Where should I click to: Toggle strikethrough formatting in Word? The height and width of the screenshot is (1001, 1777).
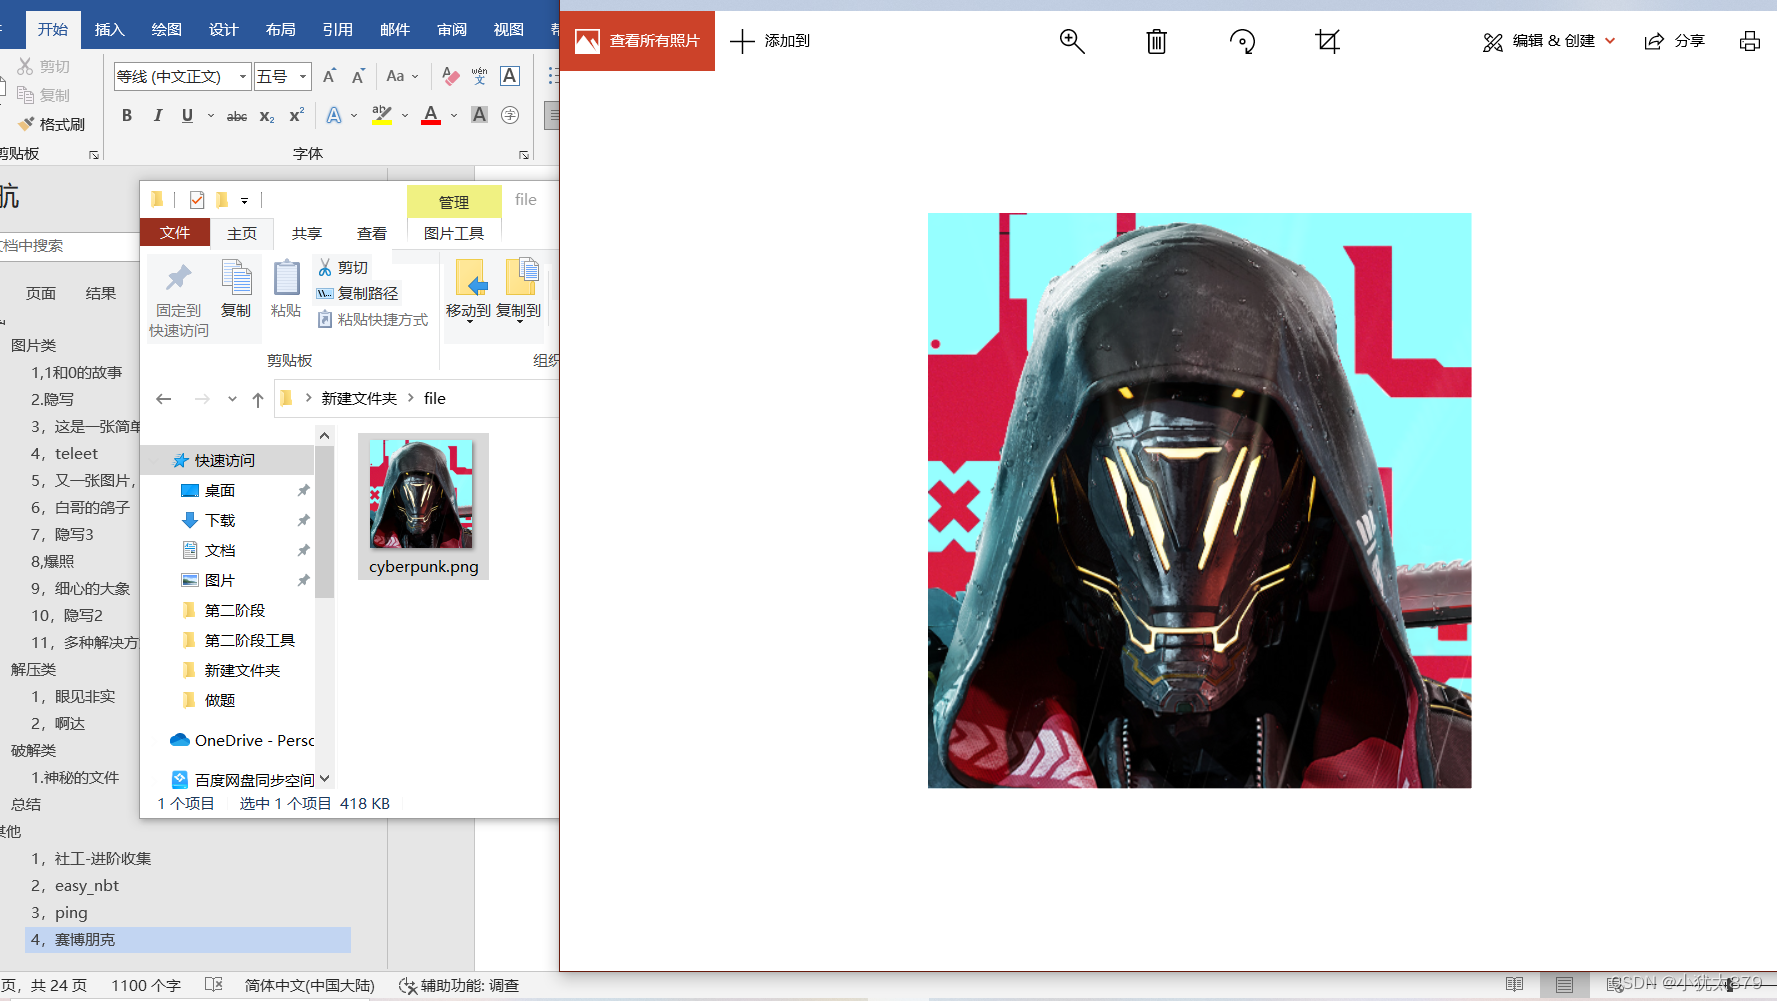(x=237, y=116)
